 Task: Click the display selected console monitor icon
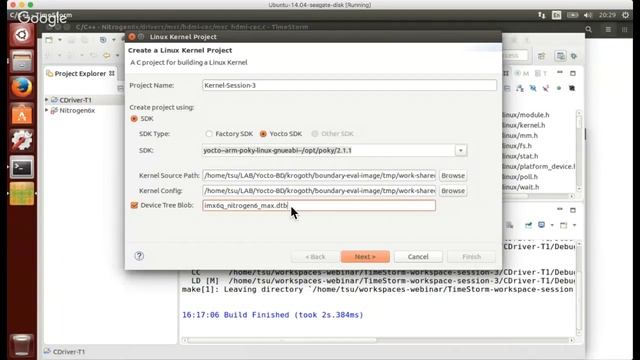pos(542,225)
